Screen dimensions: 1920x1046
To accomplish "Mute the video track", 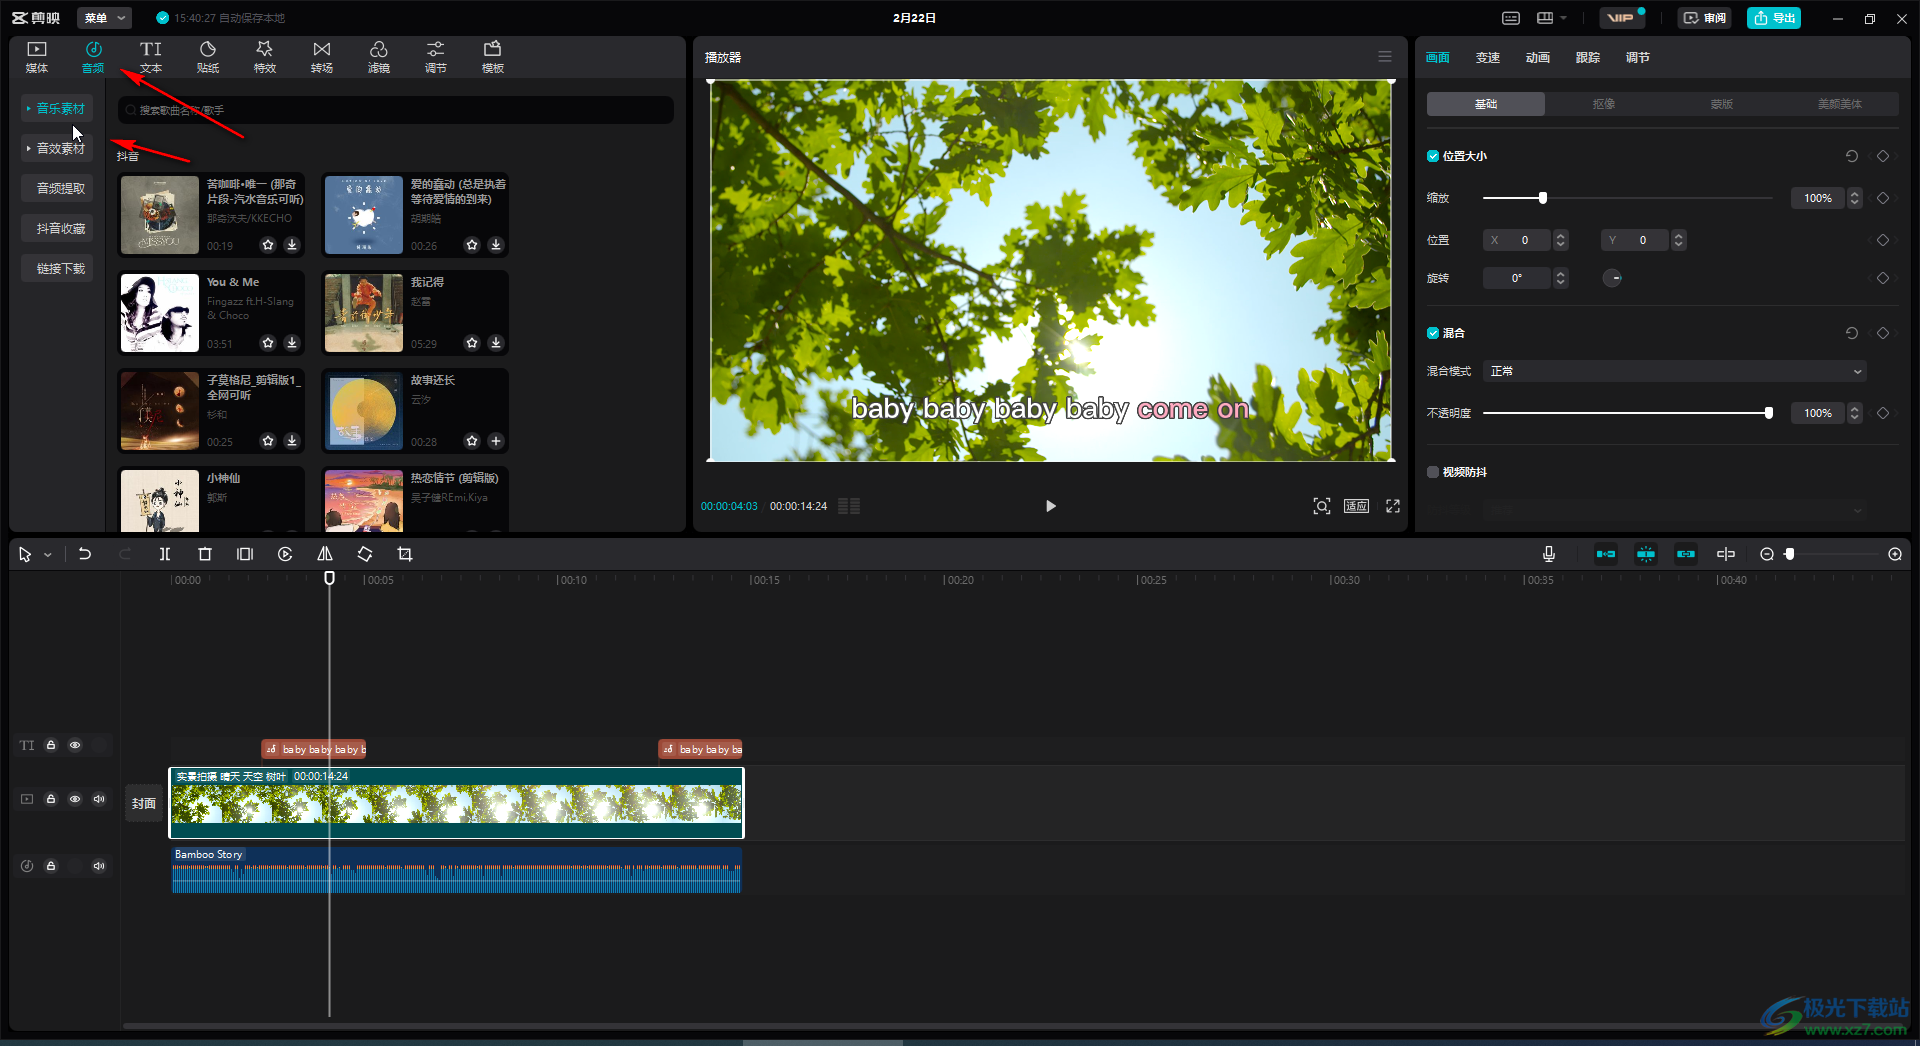I will click(x=99, y=799).
